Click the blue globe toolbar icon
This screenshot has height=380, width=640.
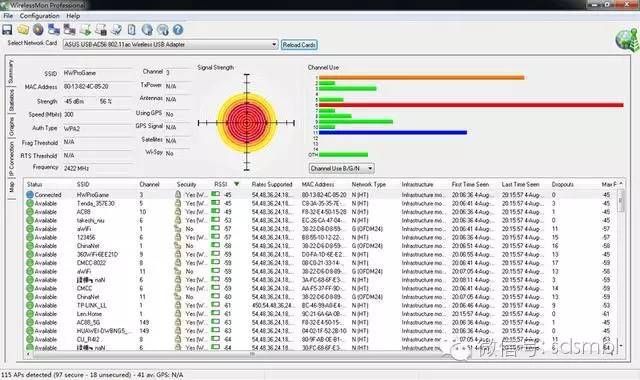coord(147,30)
